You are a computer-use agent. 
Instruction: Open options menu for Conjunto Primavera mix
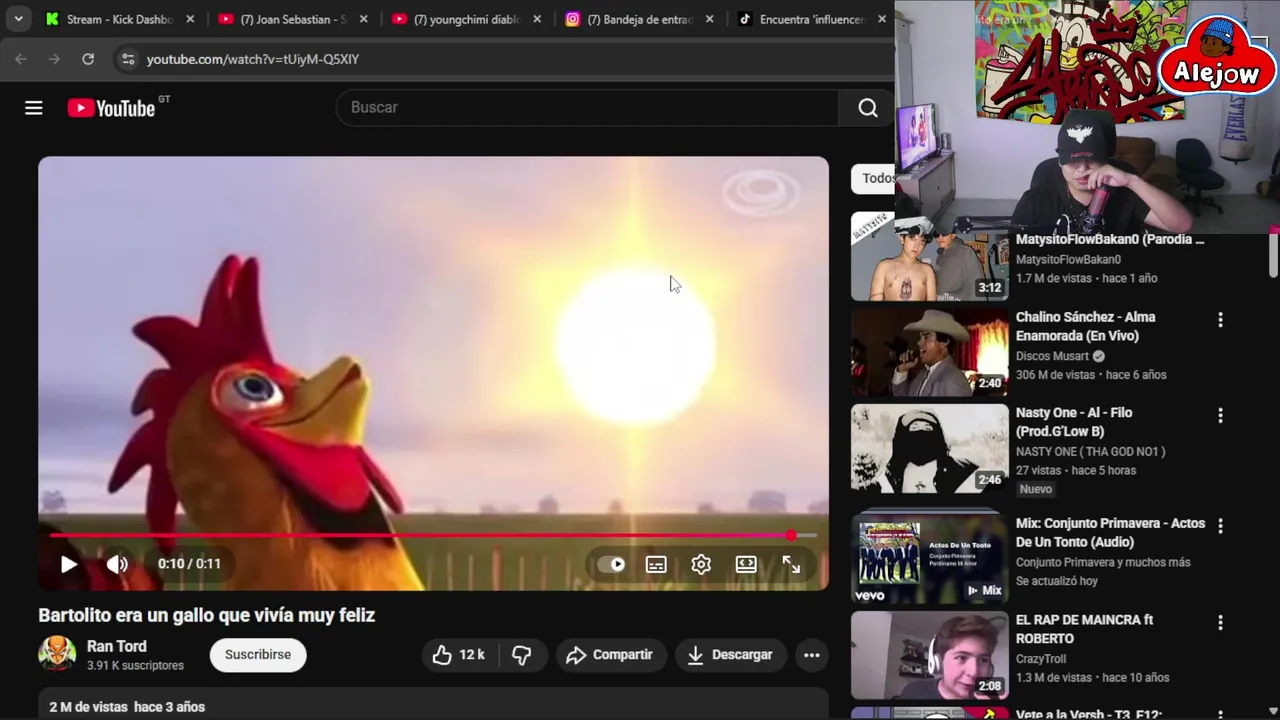coord(1220,526)
